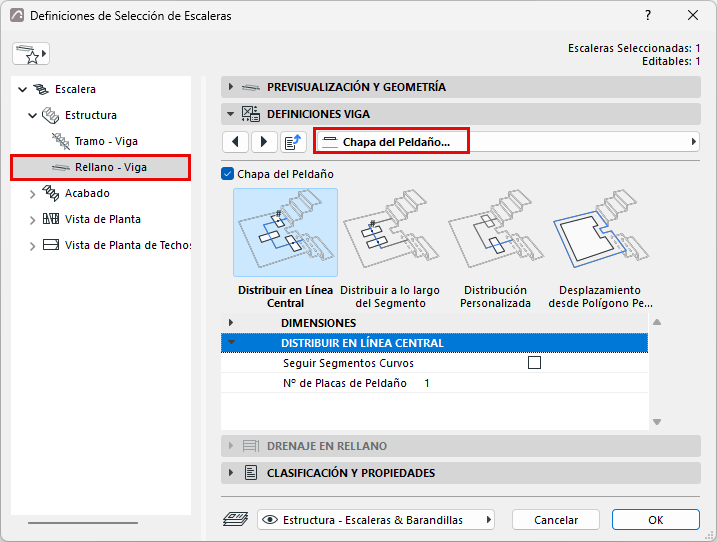
Task: Click the DIMENSIONES header text
Action: 318,323
